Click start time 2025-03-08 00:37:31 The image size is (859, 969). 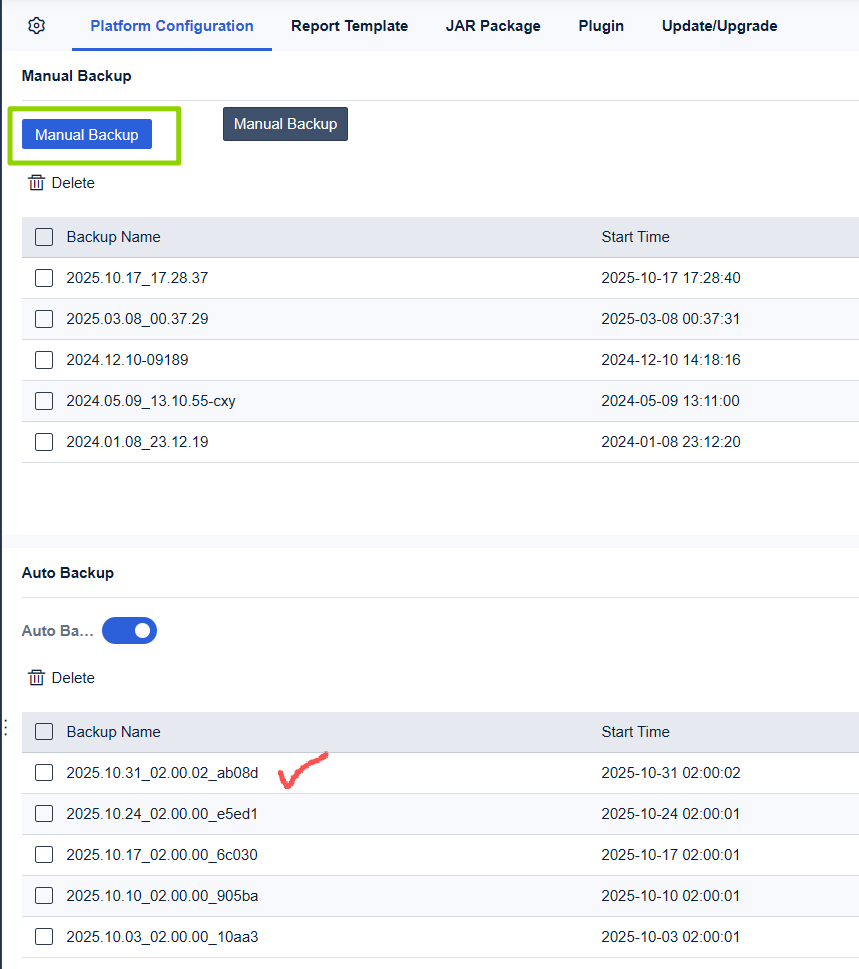671,319
